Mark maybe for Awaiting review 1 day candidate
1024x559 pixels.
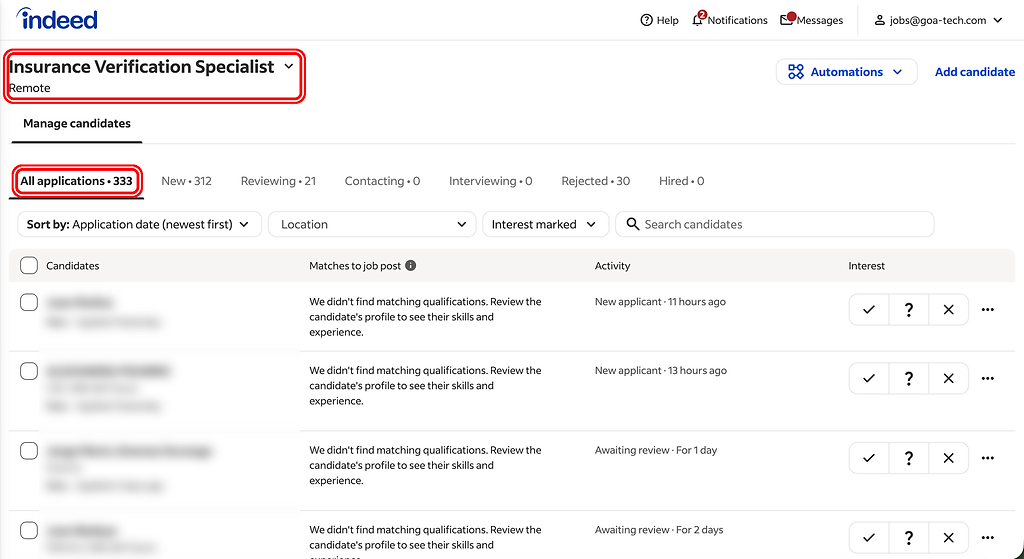(908, 458)
